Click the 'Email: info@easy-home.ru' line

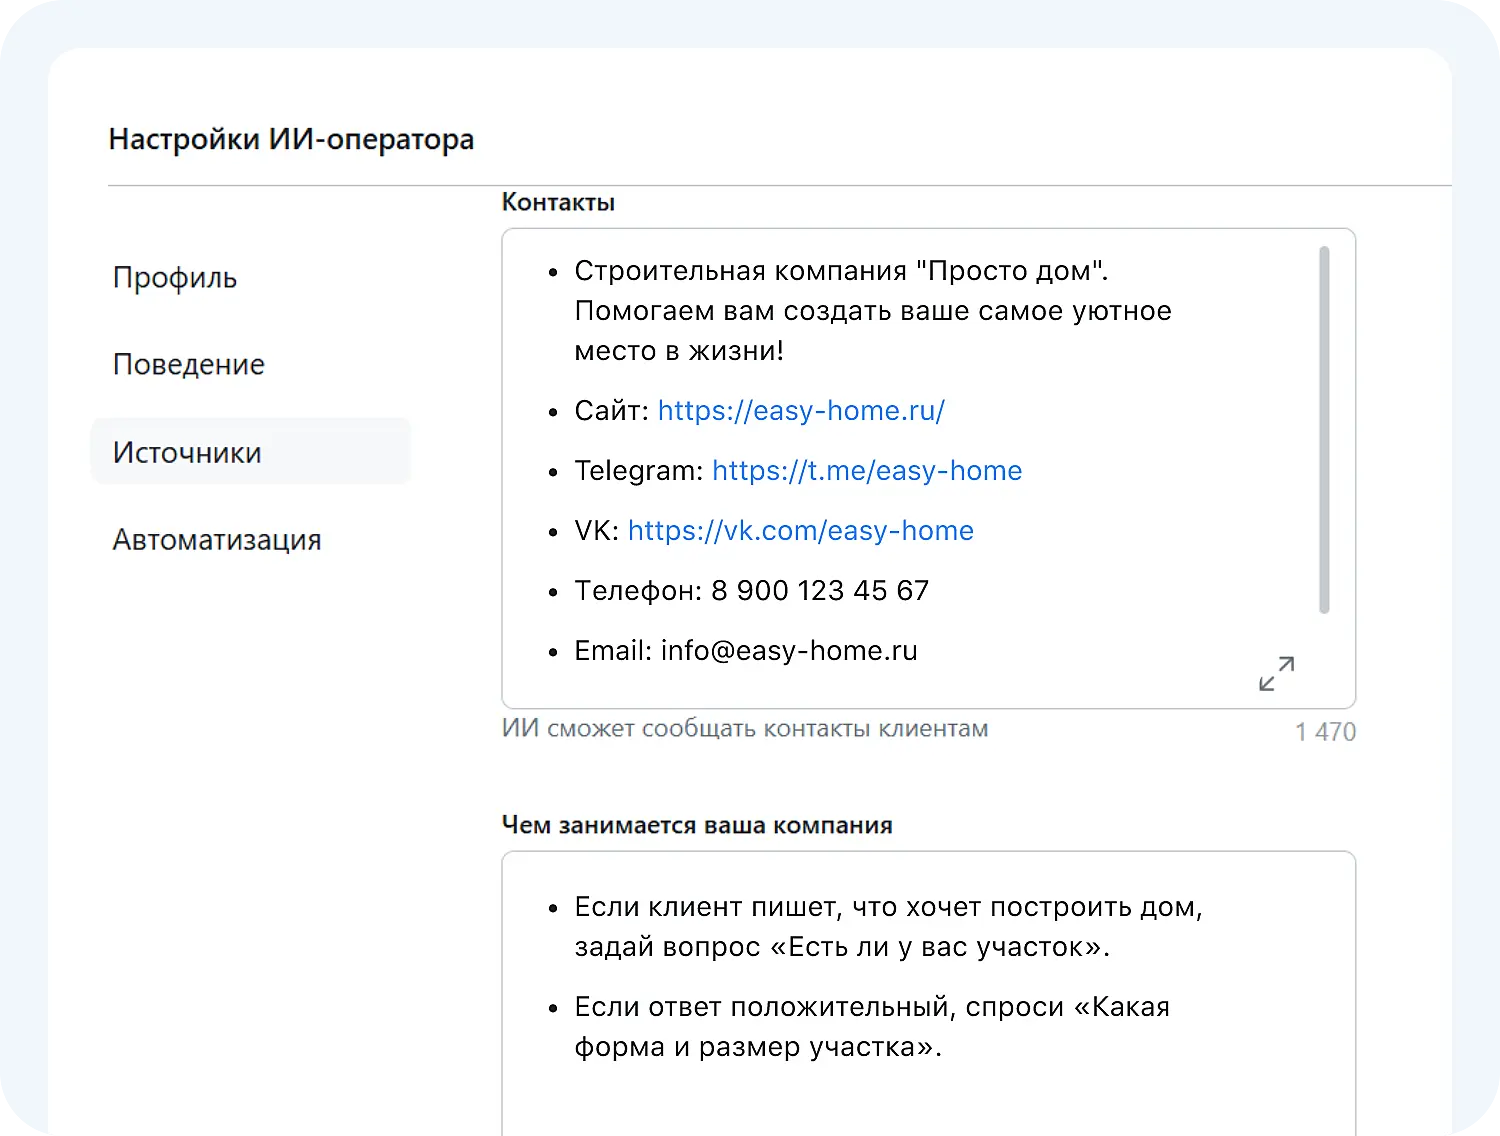pyautogui.click(x=746, y=651)
